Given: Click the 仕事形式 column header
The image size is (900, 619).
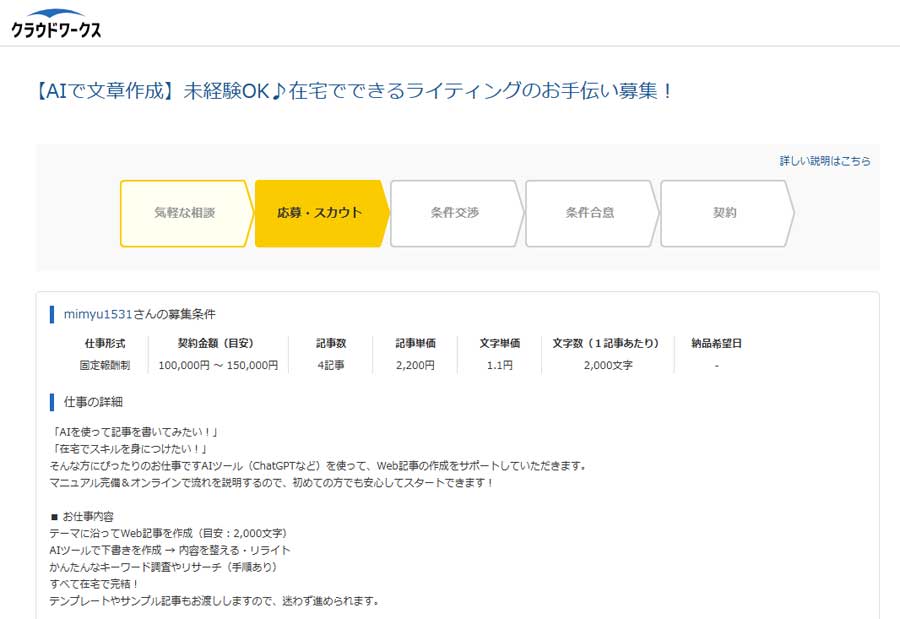Looking at the screenshot, I should point(105,343).
